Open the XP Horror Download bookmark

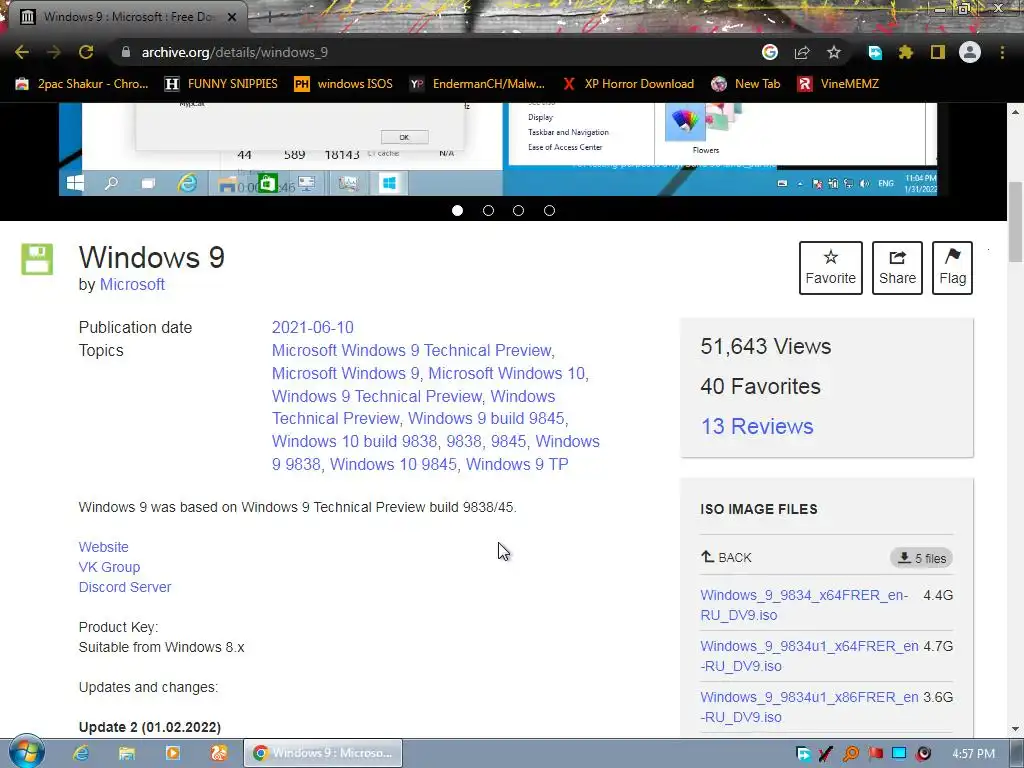tap(628, 84)
